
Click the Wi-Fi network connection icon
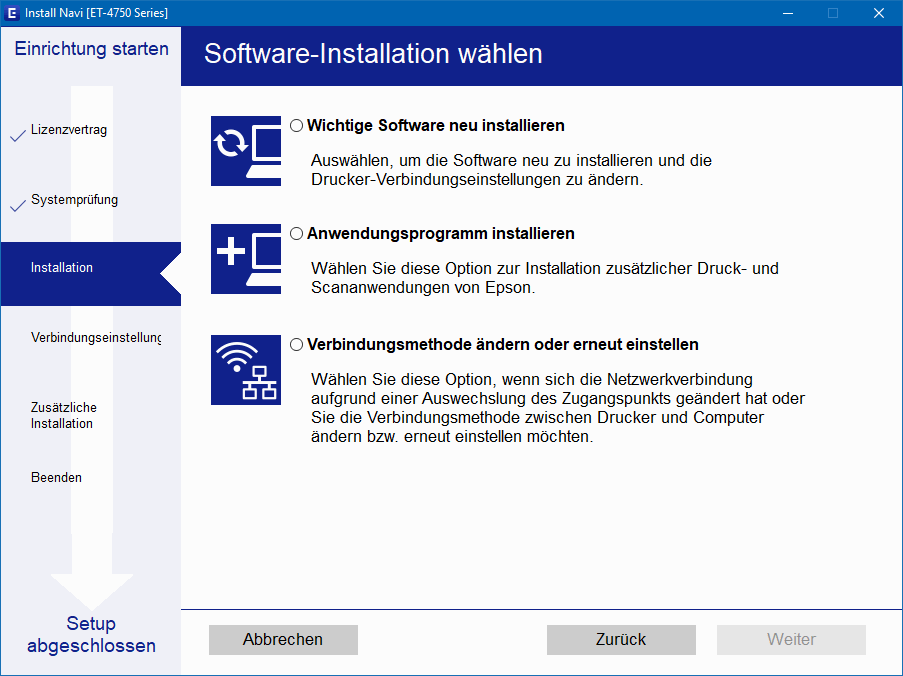[246, 369]
